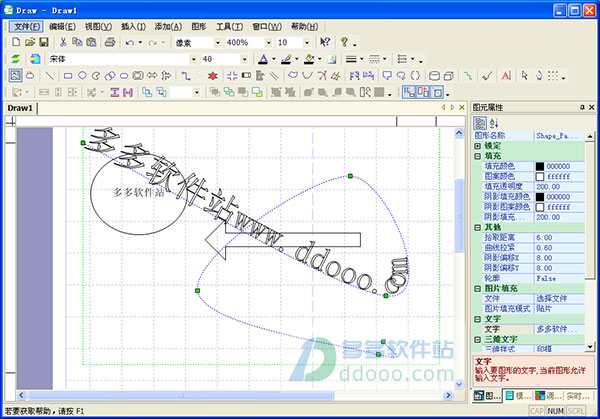The image size is (600, 419).
Task: Select the straight line drawing tool
Action: coord(49,76)
